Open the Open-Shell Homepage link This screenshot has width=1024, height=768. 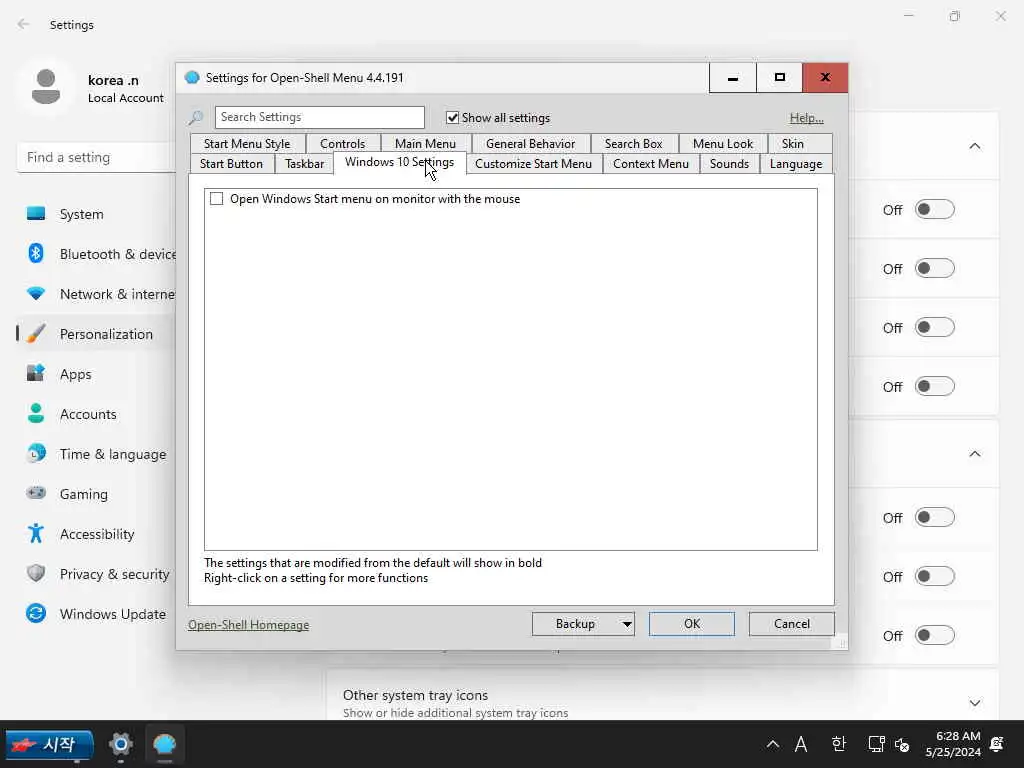[249, 625]
